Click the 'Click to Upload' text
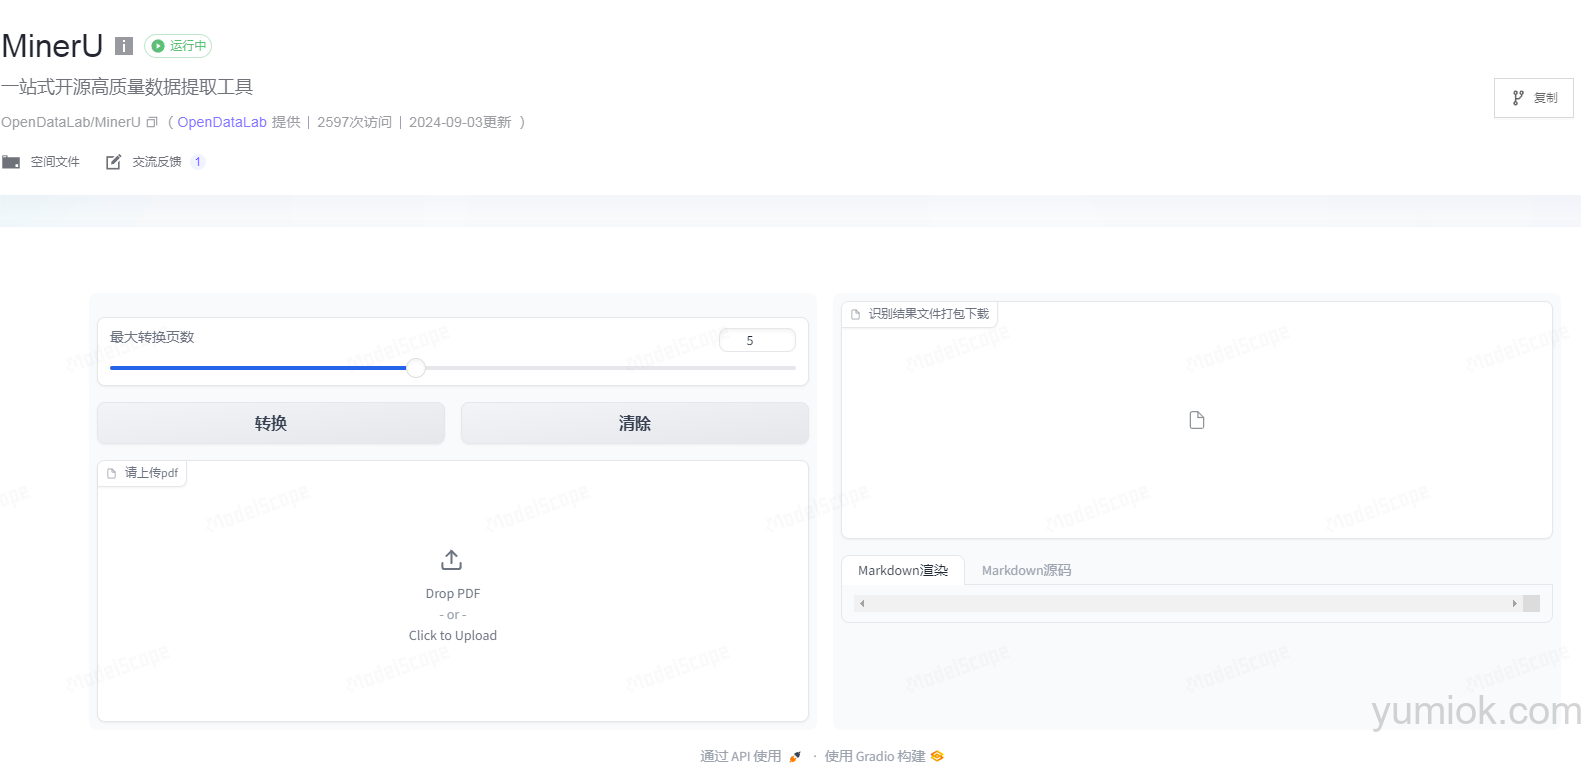 pyautogui.click(x=453, y=635)
